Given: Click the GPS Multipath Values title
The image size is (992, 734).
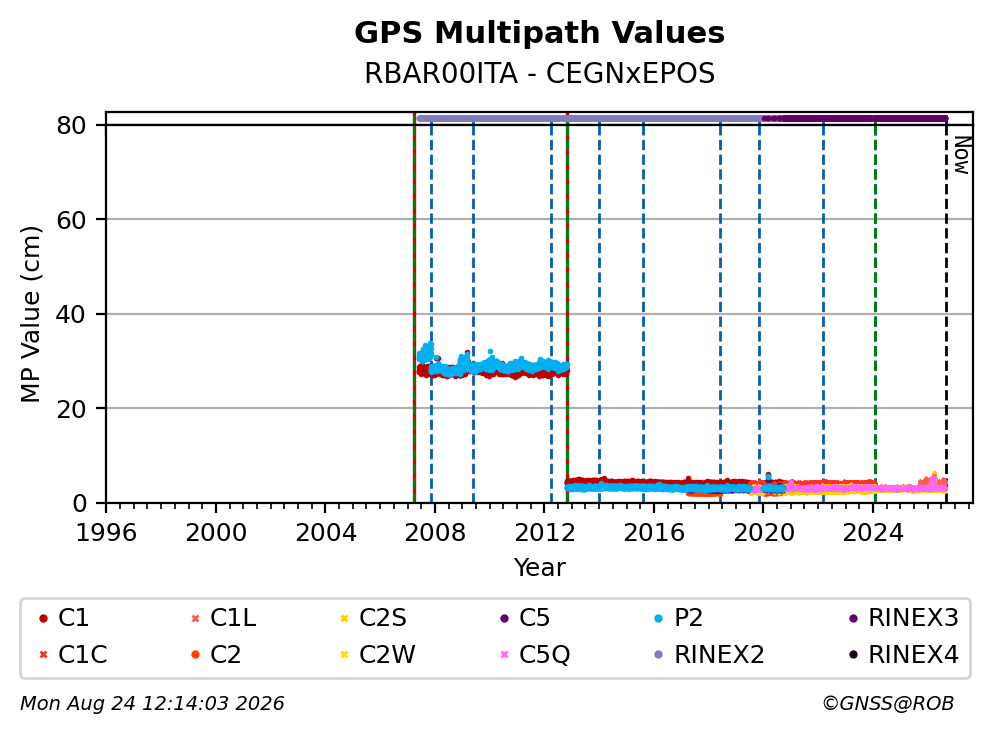Looking at the screenshot, I should (539, 33).
